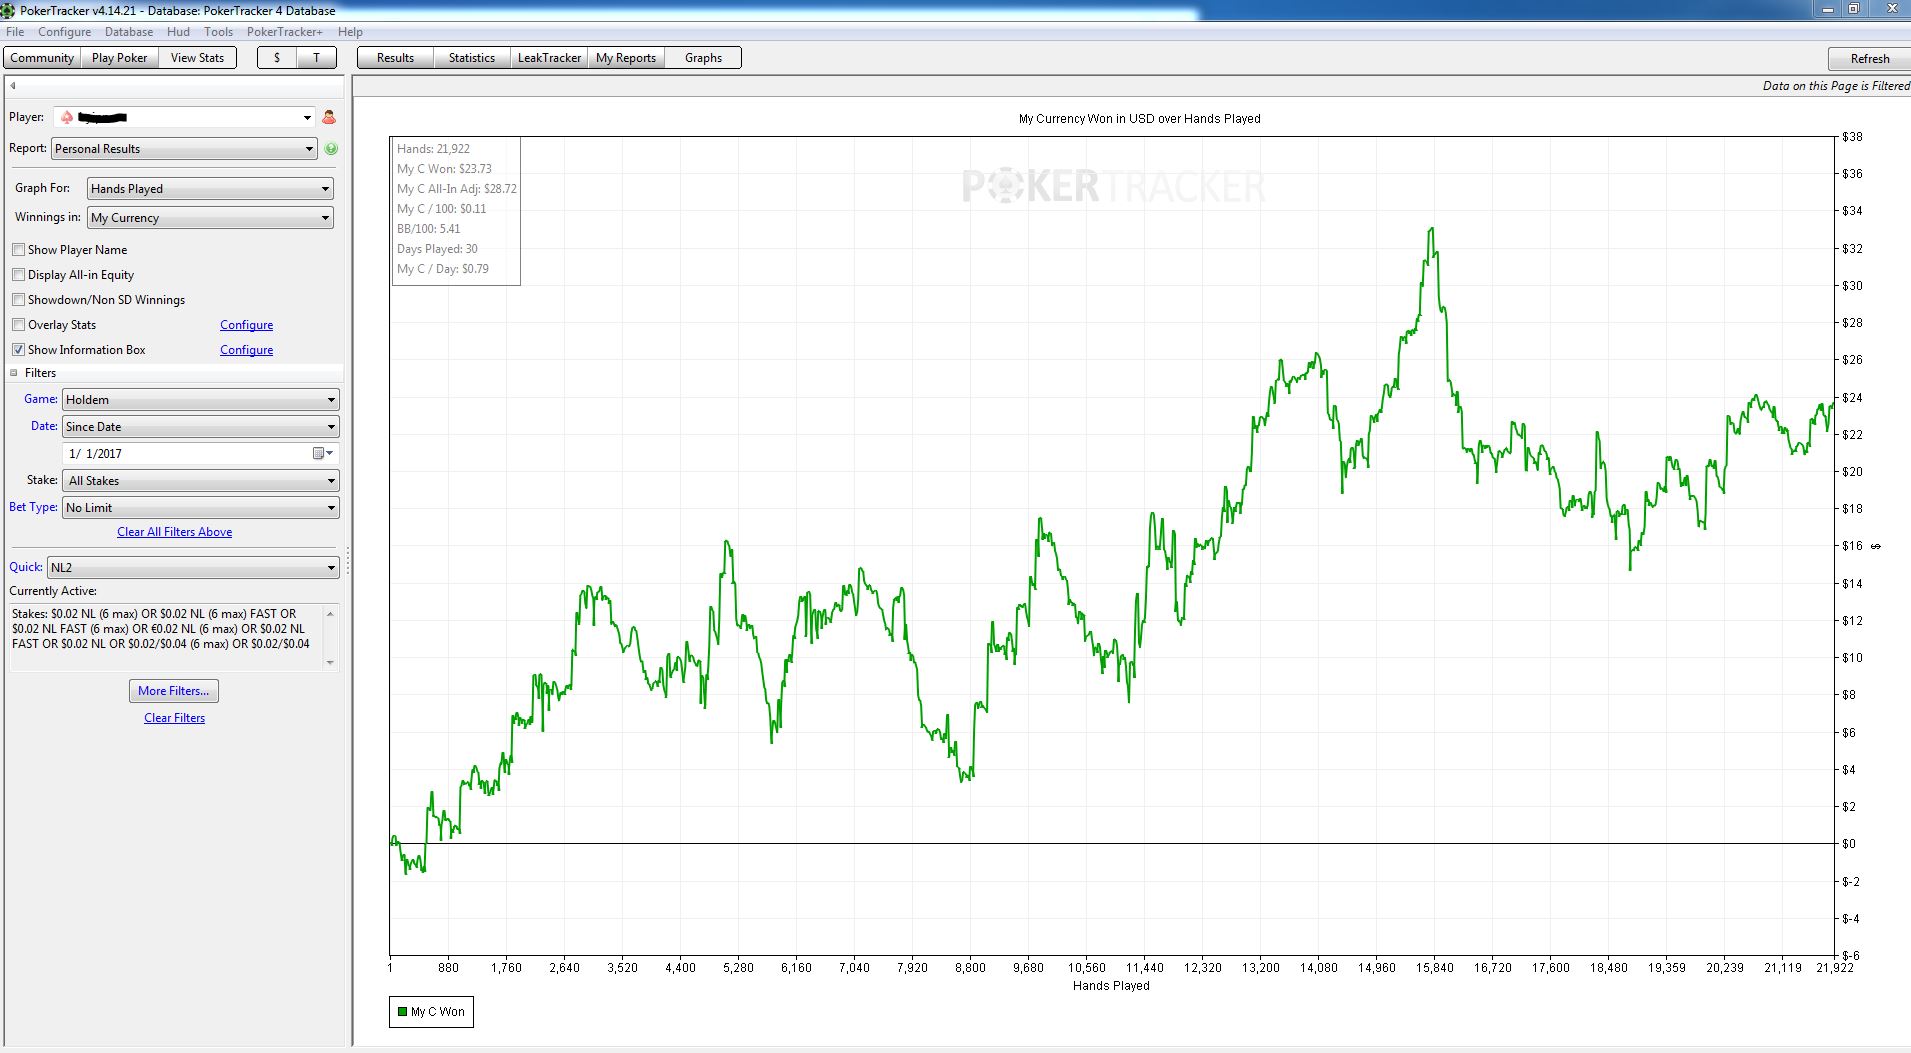
Task: Click the Currently Active filters scroll down arrow
Action: point(330,663)
